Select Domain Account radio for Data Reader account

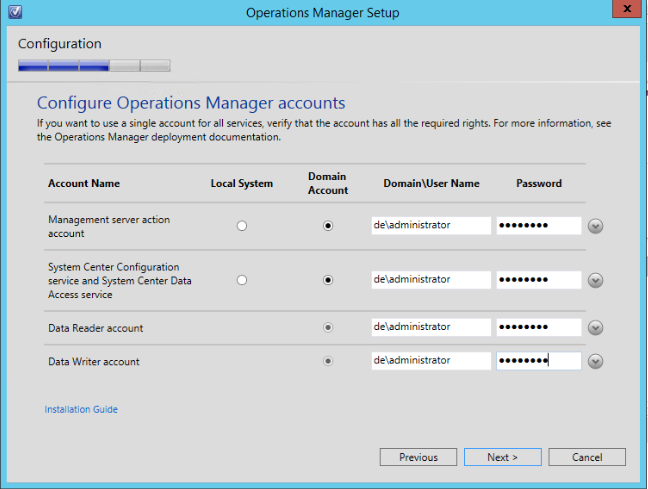click(x=328, y=327)
